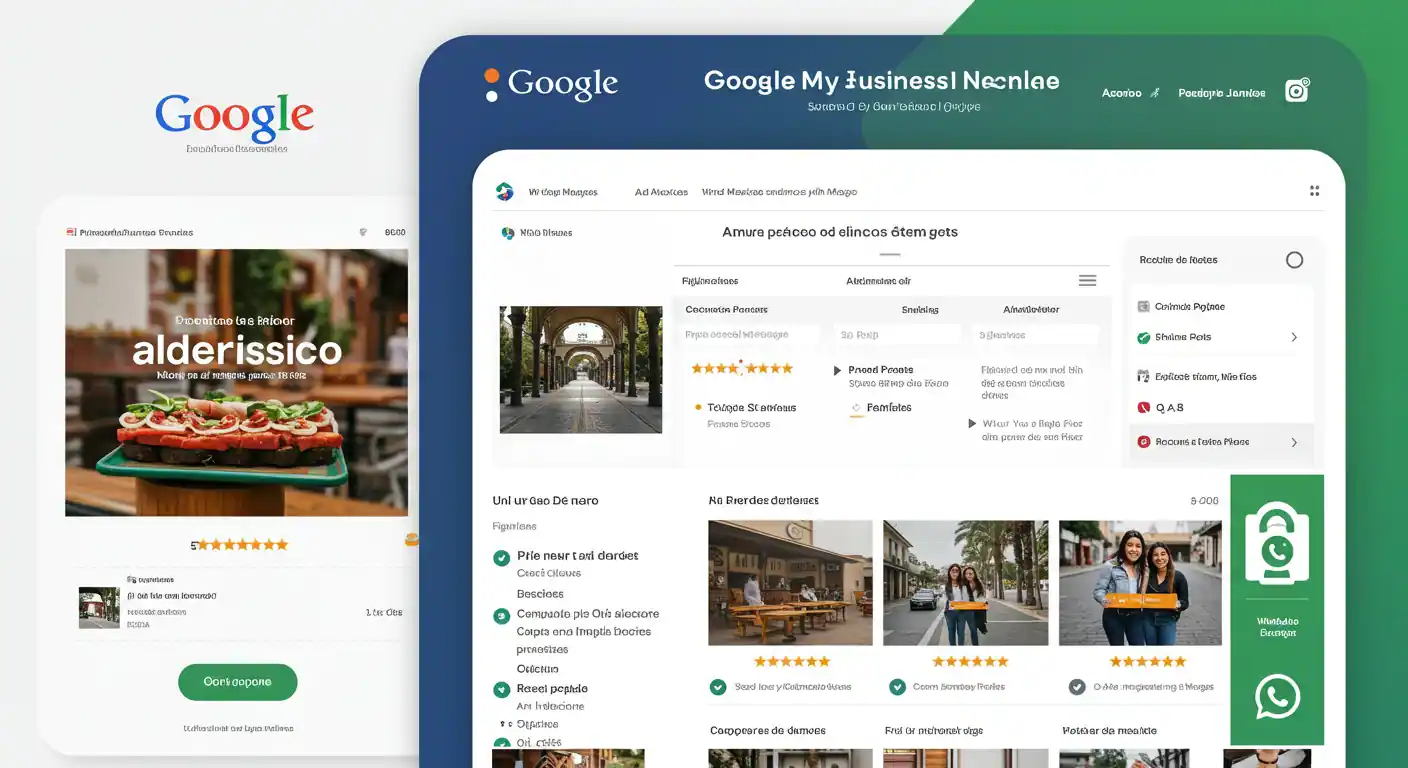Click the white phone badge icon in the green sidebar
1408x768 pixels.
tap(1276, 543)
